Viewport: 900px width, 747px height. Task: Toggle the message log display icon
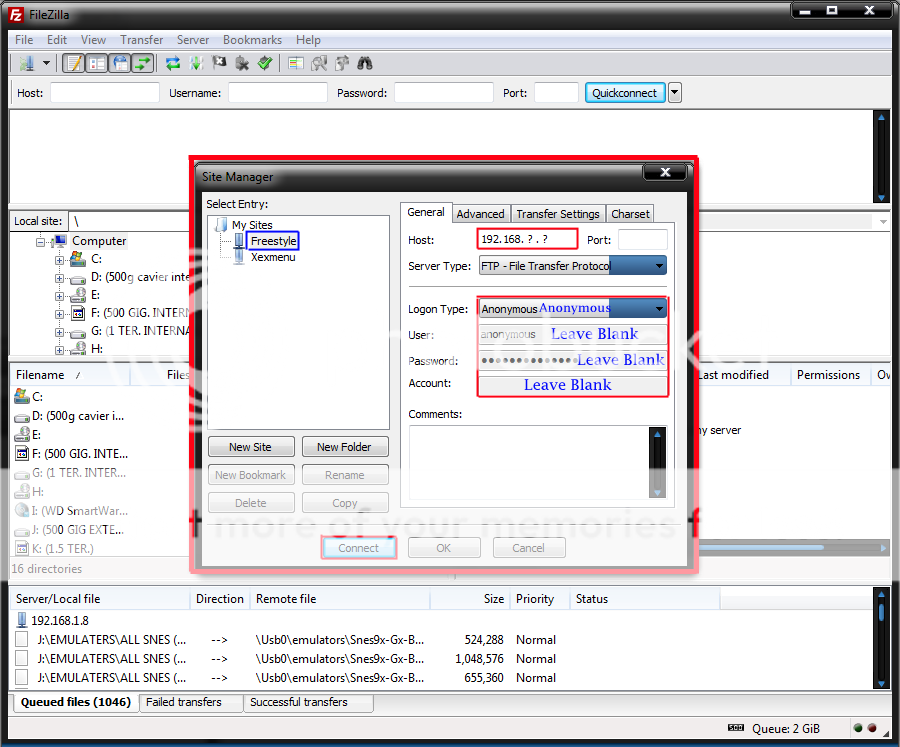coord(74,63)
